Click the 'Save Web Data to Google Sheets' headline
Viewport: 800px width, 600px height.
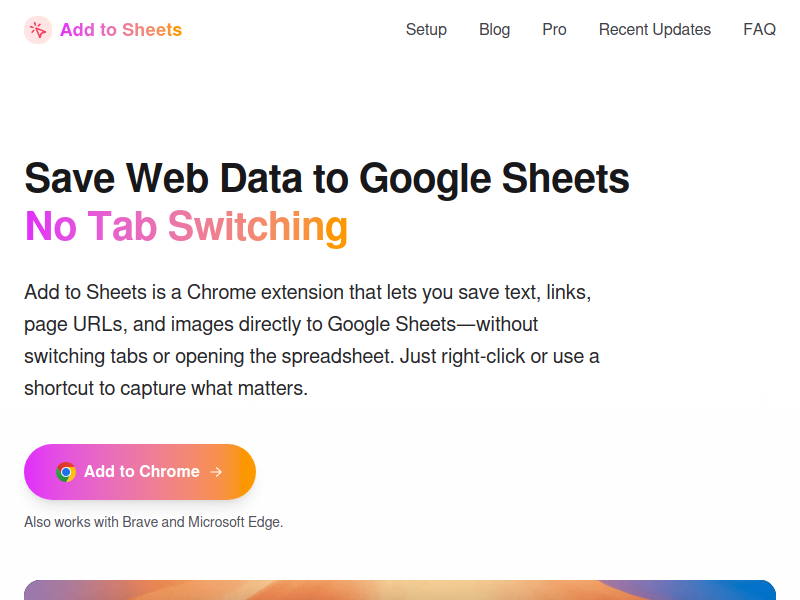(327, 178)
